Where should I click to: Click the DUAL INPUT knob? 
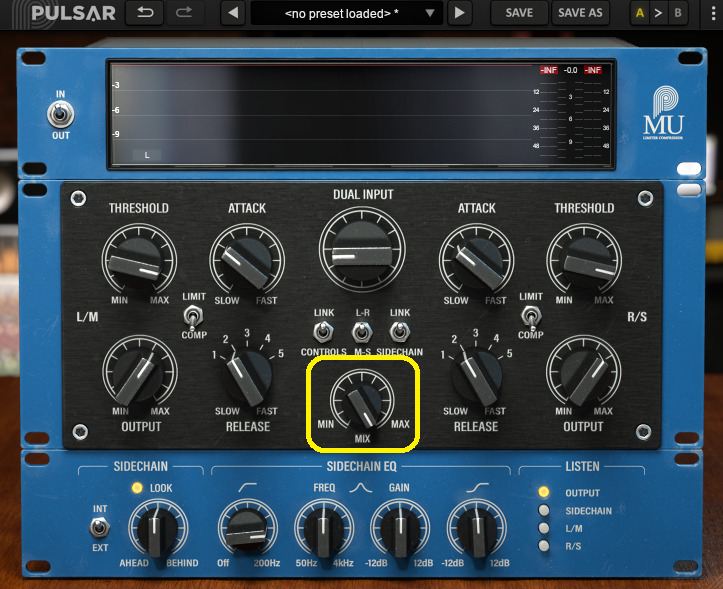[x=362, y=249]
